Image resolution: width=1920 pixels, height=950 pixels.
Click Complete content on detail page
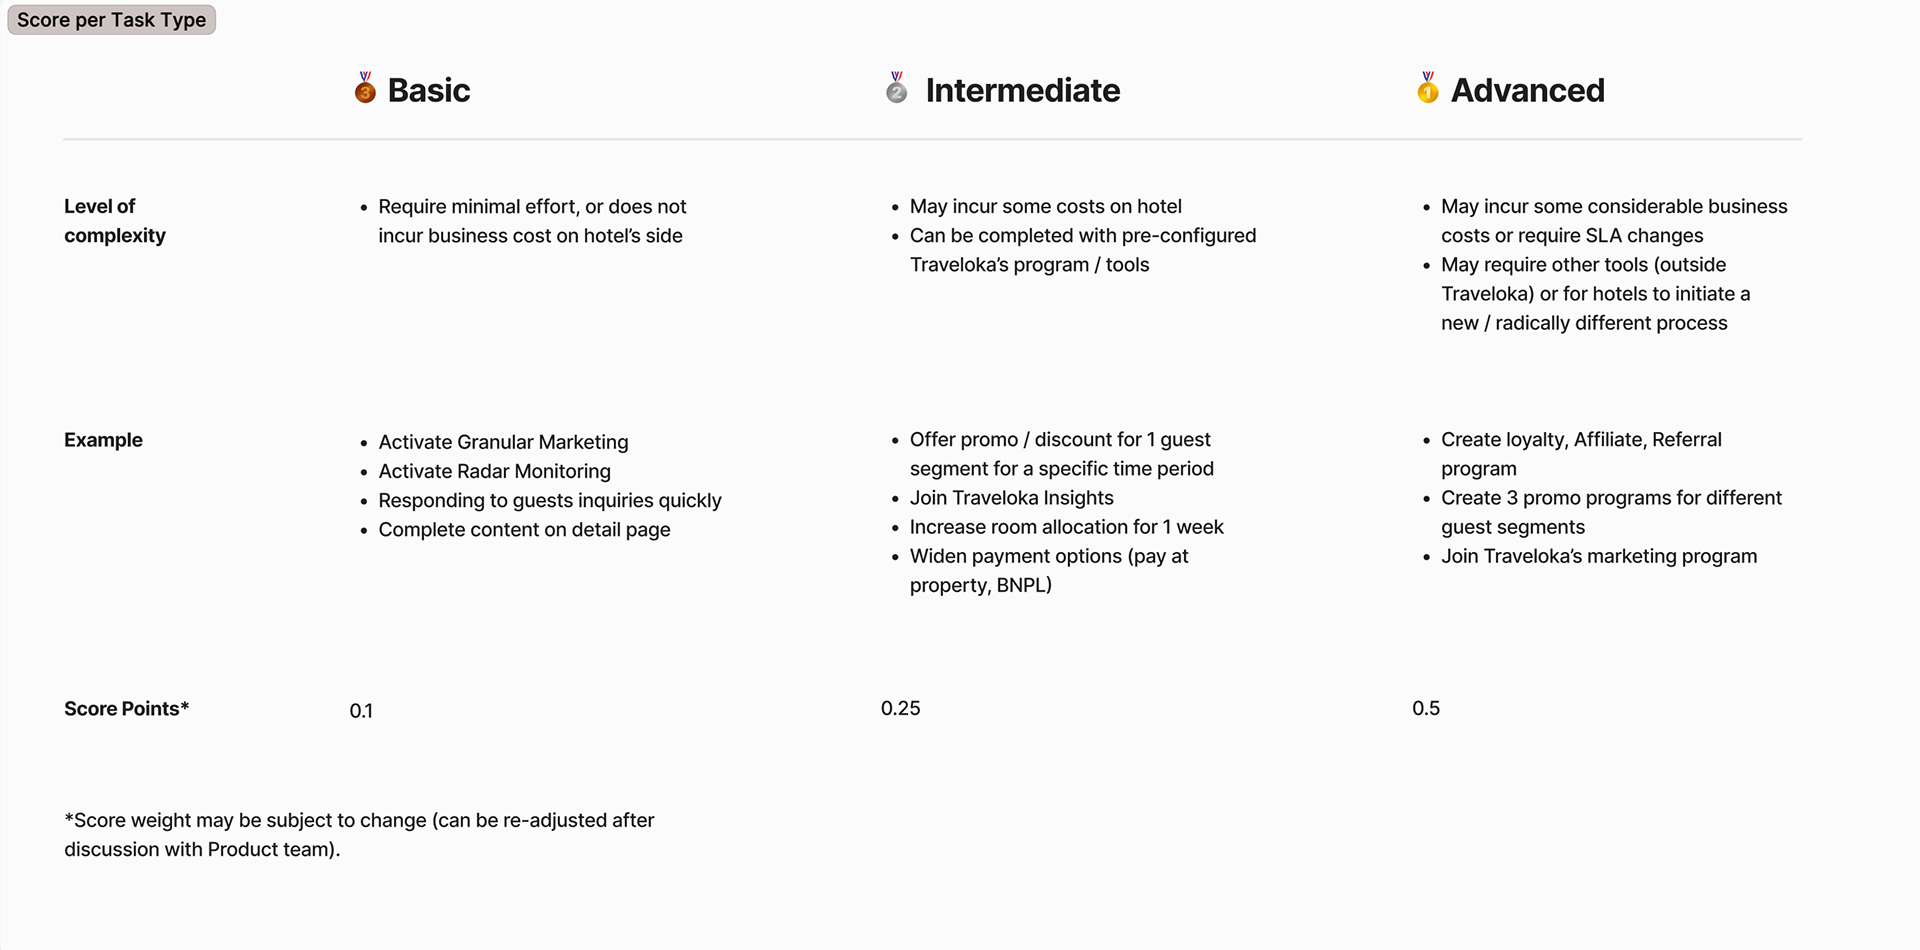point(524,530)
